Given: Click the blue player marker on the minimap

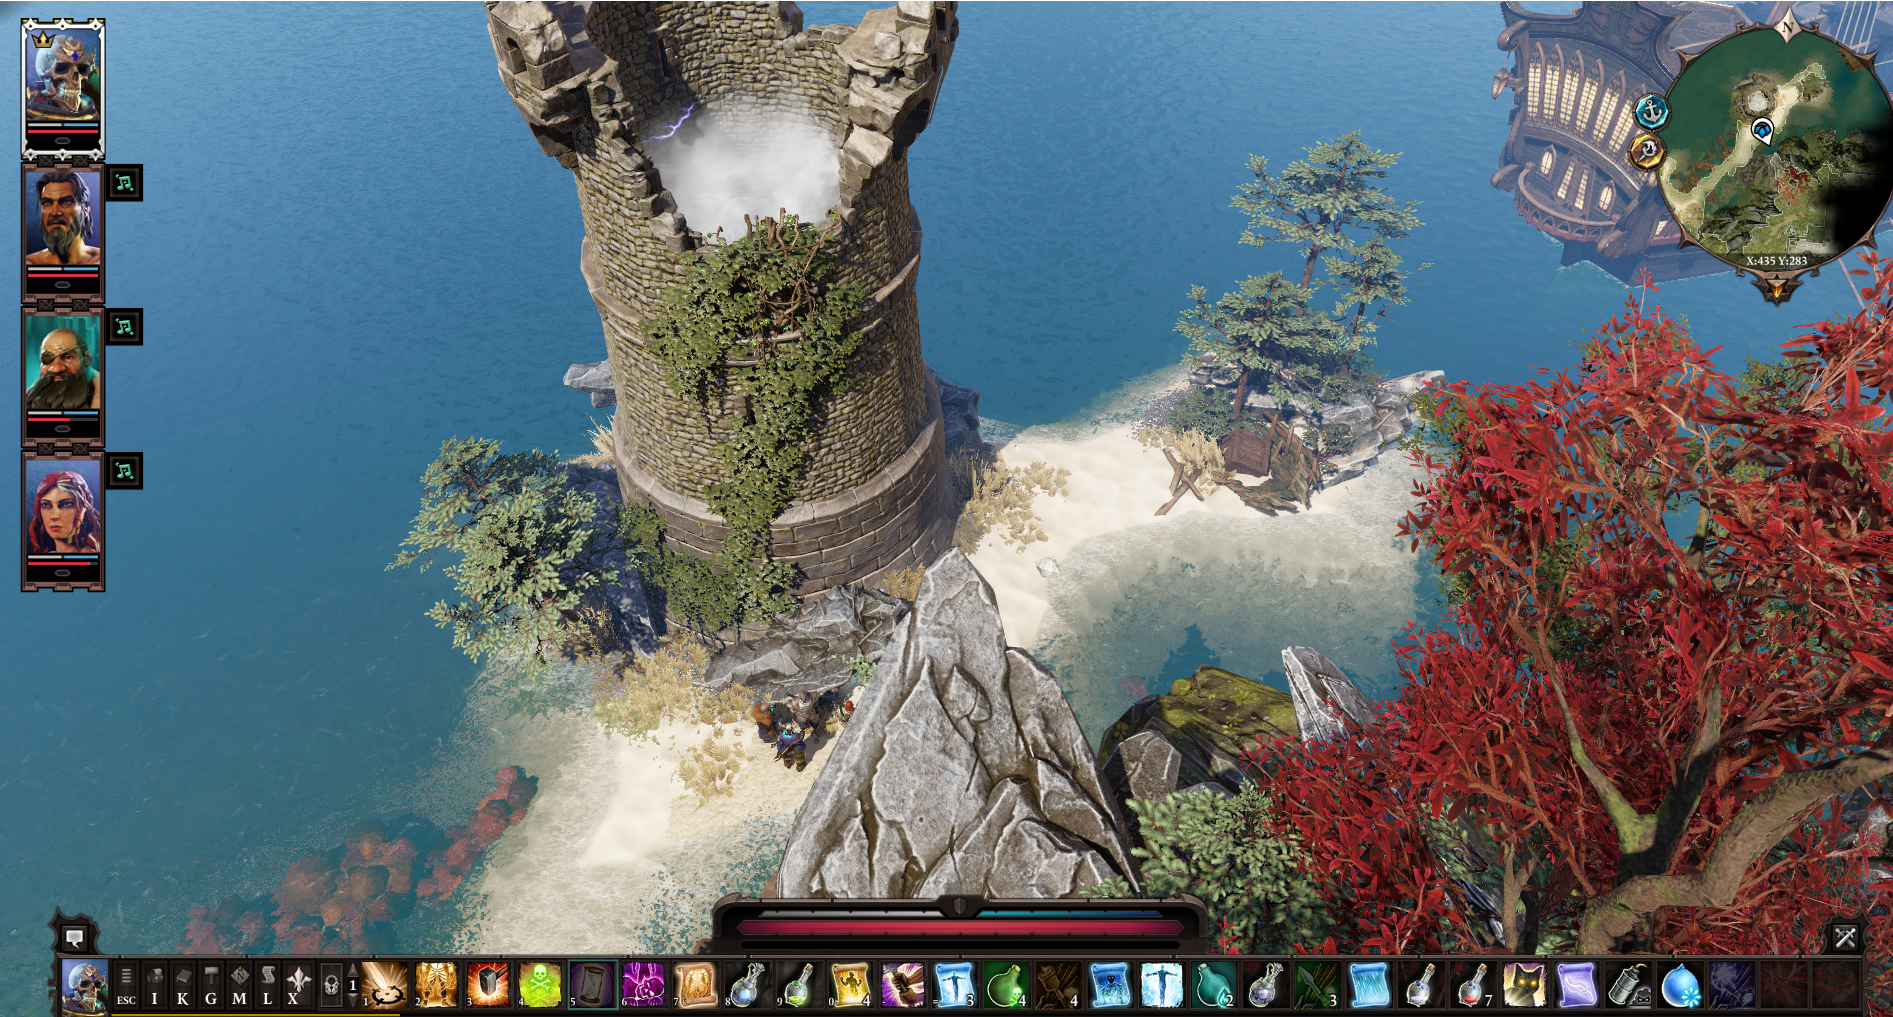Looking at the screenshot, I should coord(1762,129).
